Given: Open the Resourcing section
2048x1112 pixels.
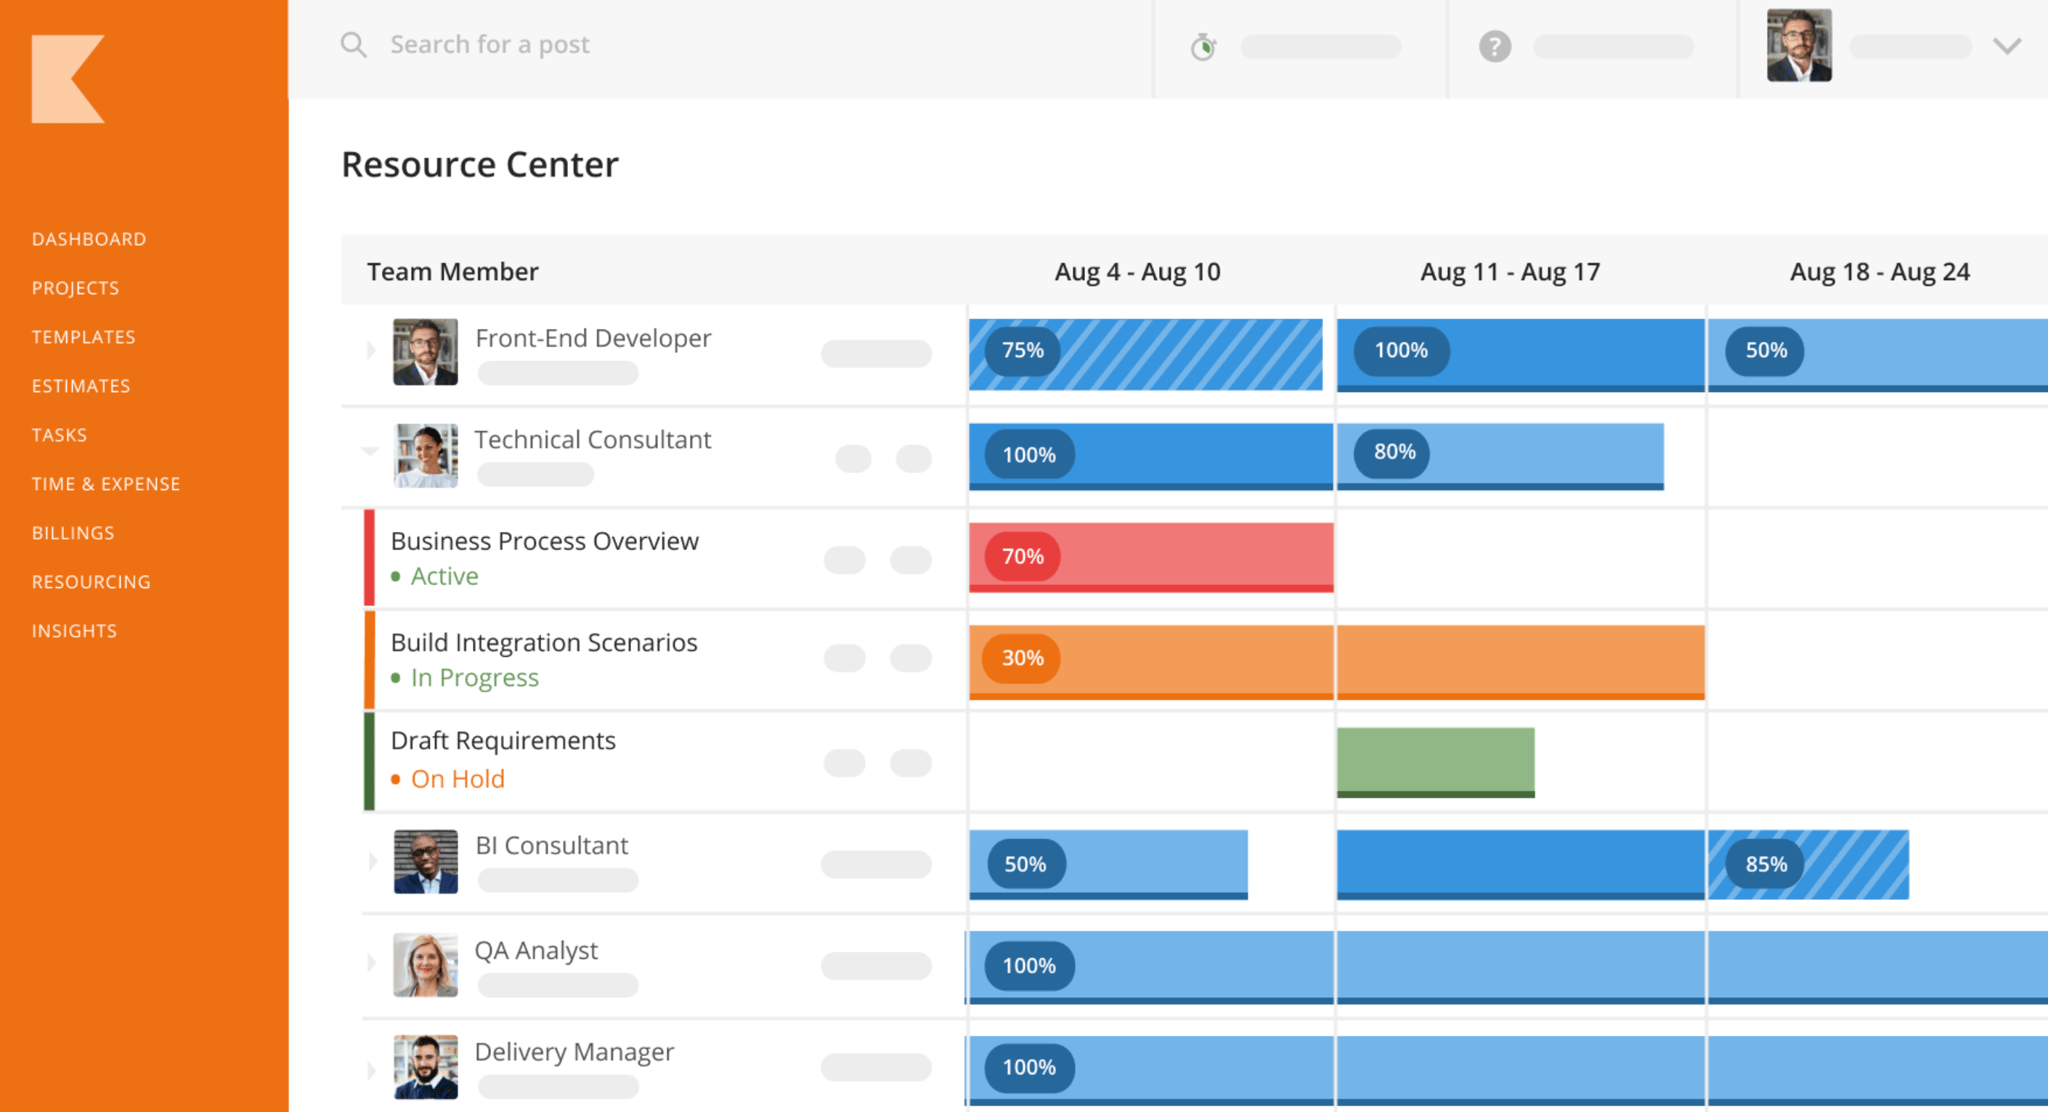Looking at the screenshot, I should coord(91,581).
